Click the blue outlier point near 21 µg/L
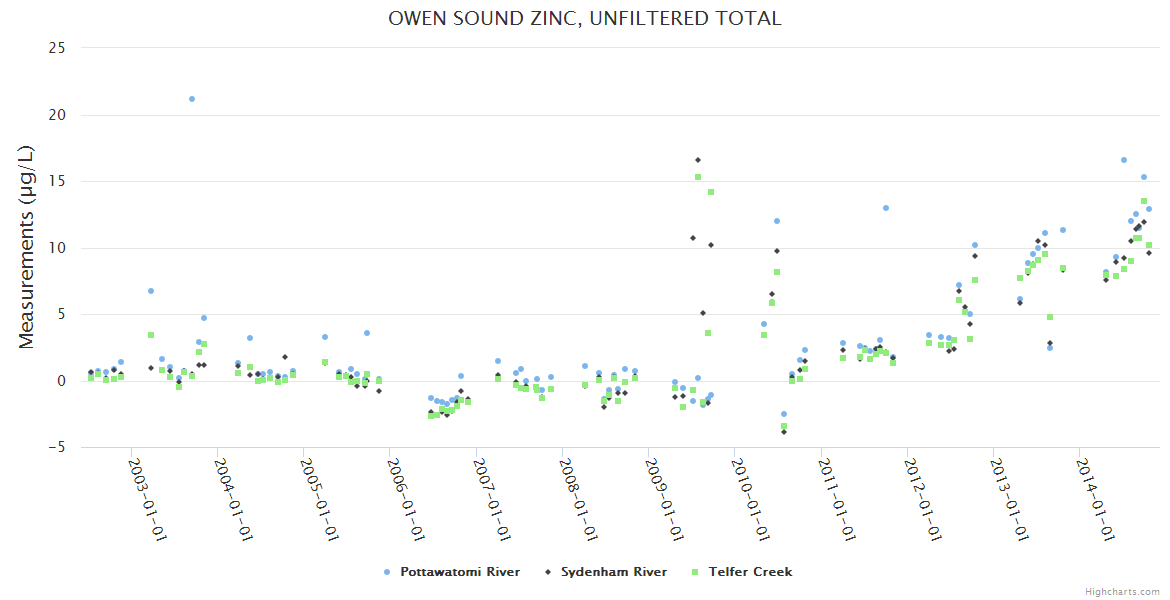1170x600 pixels. [192, 99]
